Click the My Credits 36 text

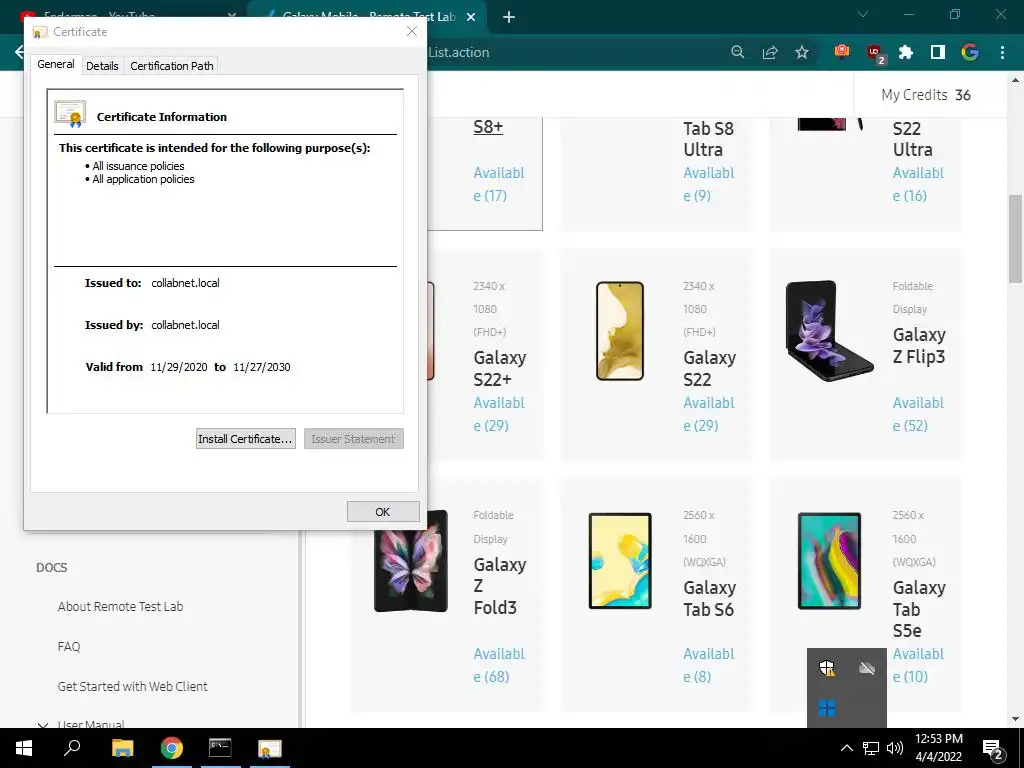926,95
